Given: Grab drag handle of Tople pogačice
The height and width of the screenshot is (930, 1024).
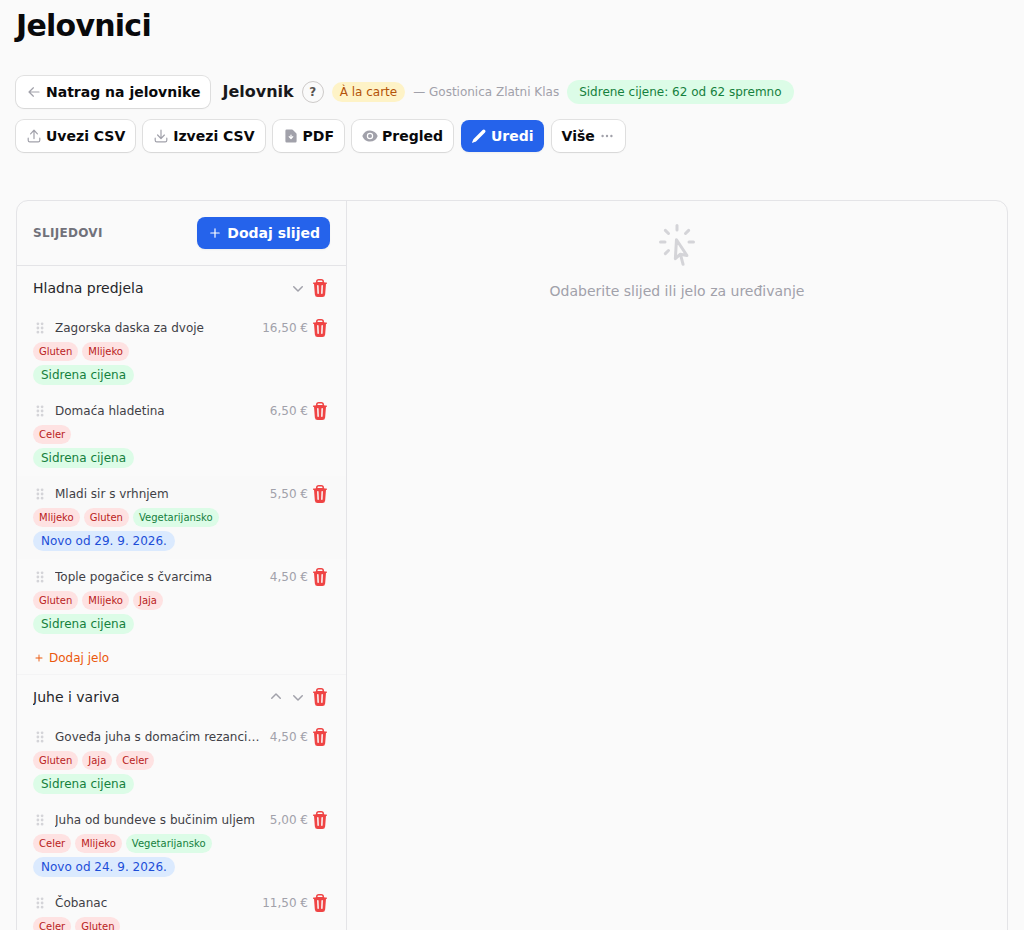Looking at the screenshot, I should [x=40, y=577].
